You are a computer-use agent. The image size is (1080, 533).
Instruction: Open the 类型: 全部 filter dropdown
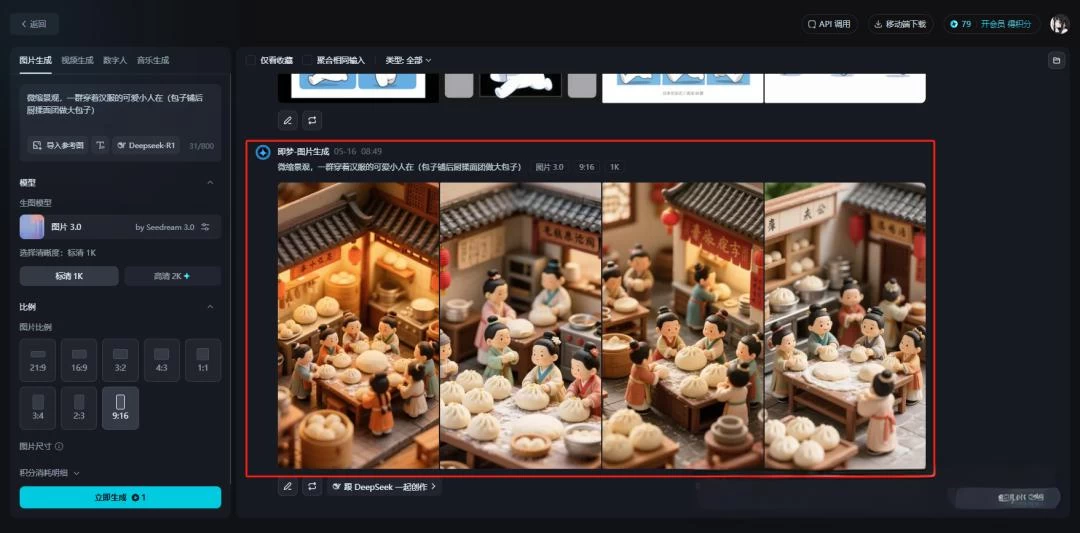point(408,60)
